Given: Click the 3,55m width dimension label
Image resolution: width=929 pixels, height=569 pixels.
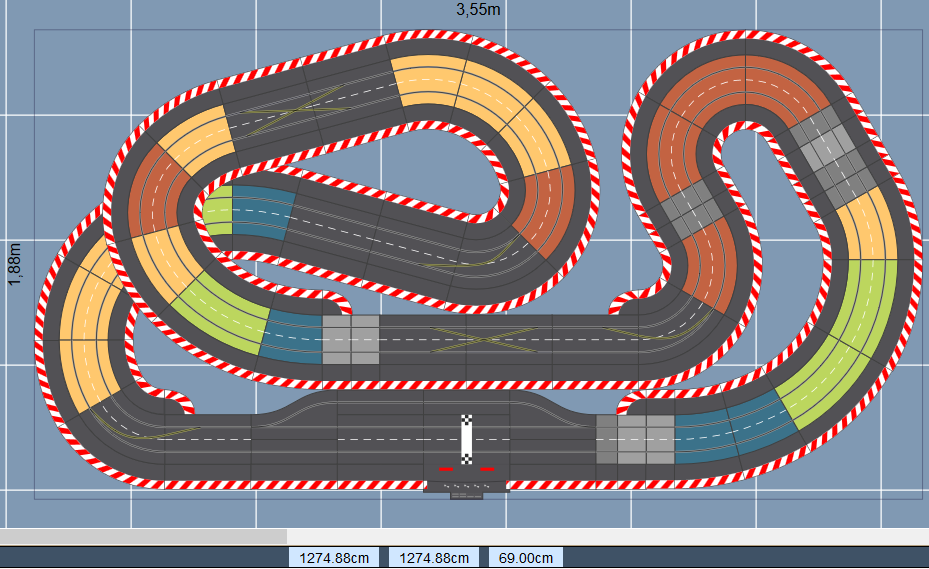Looking at the screenshot, I should tap(478, 9).
